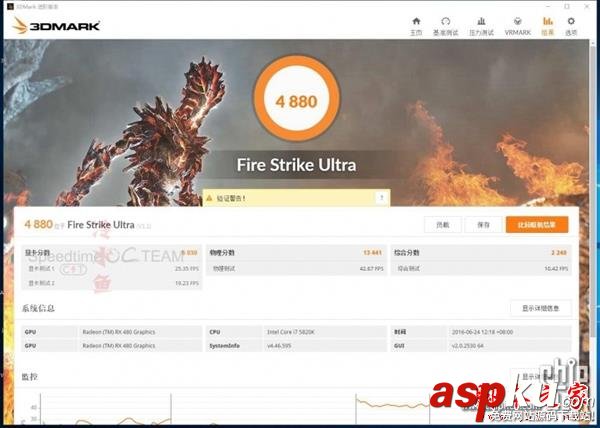Click the question mark on warning banner

(381, 198)
